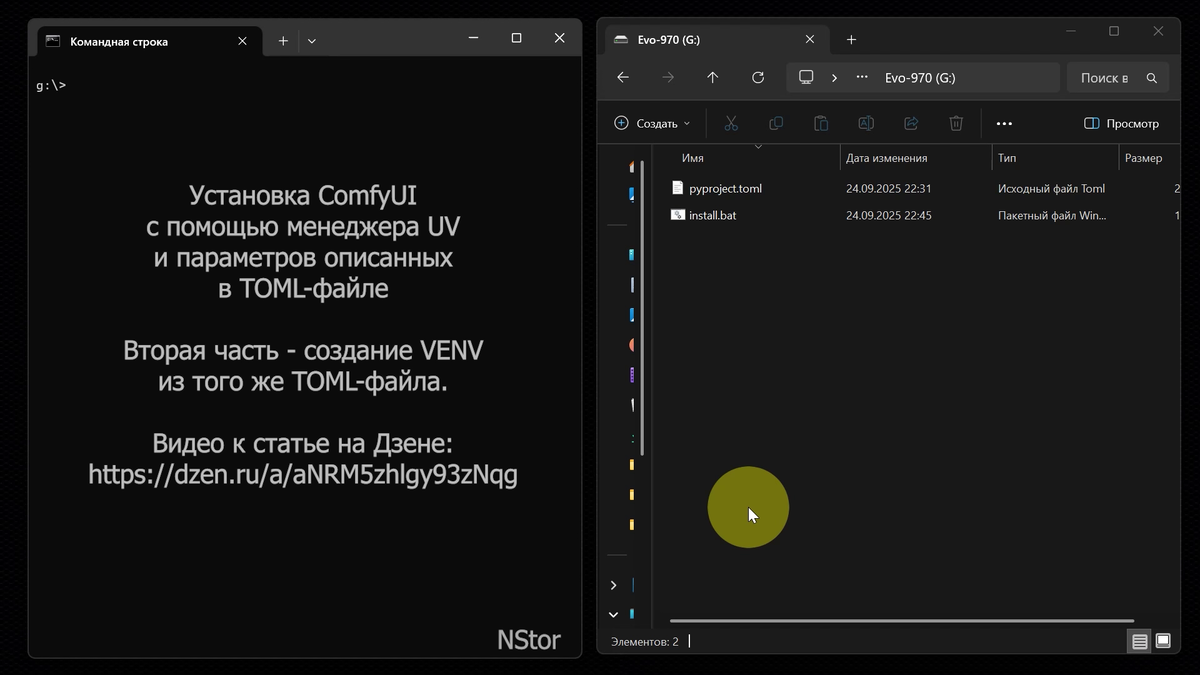Viewport: 1200px width, 675px height.
Task: Click the Copy icon in Explorer toolbar
Action: 776,123
